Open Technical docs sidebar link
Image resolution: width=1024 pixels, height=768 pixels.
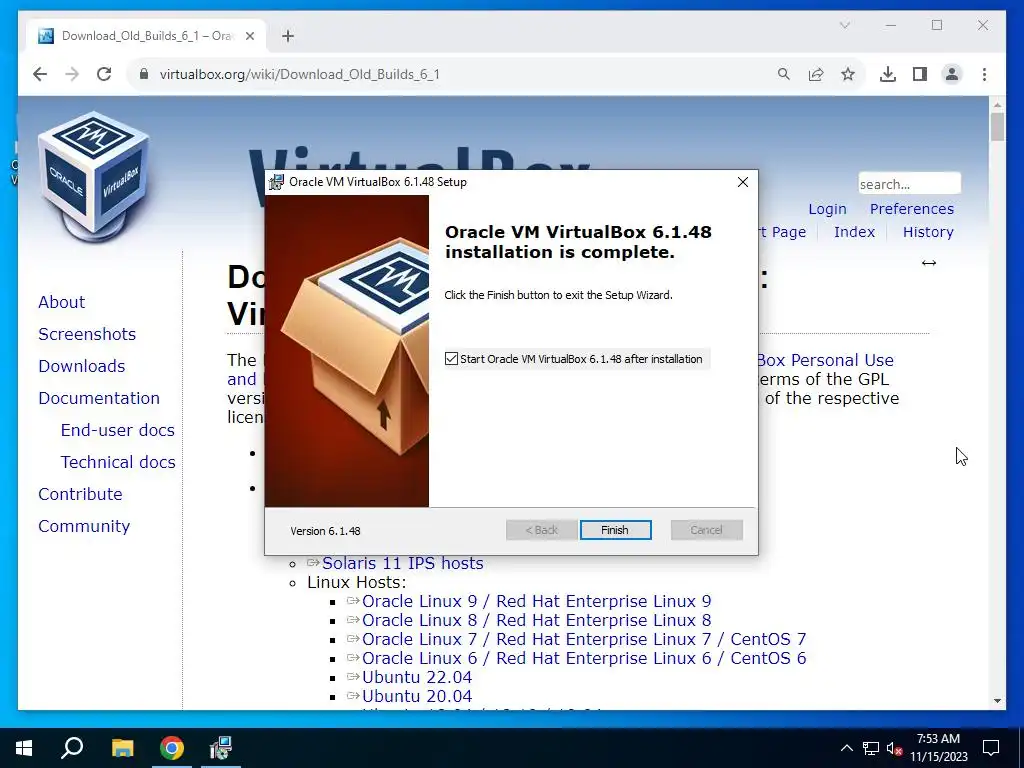coord(118,462)
